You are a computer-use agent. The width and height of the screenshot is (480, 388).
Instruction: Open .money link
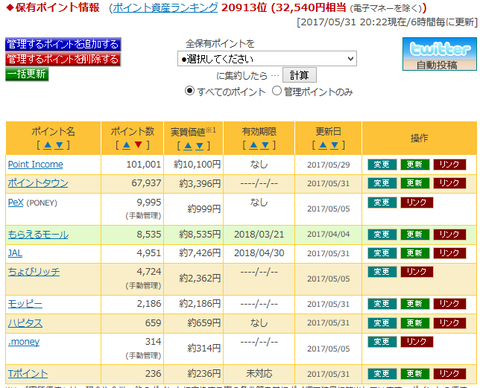(x=24, y=342)
